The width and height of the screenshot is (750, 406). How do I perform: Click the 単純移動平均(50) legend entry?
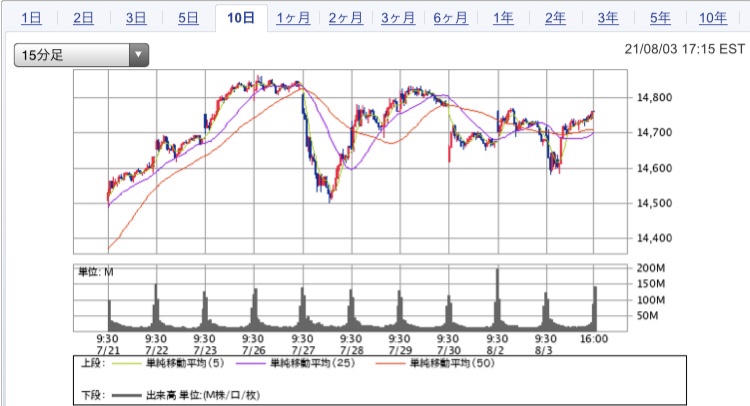(452, 363)
